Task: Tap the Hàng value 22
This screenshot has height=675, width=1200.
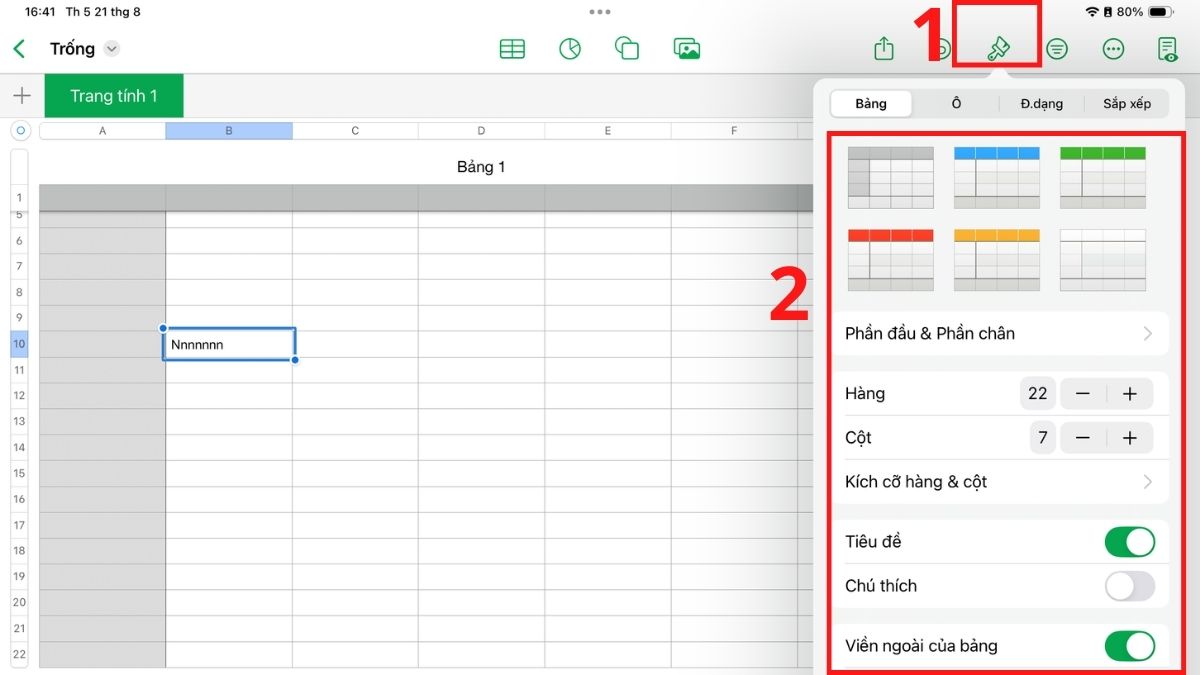Action: pyautogui.click(x=1038, y=394)
